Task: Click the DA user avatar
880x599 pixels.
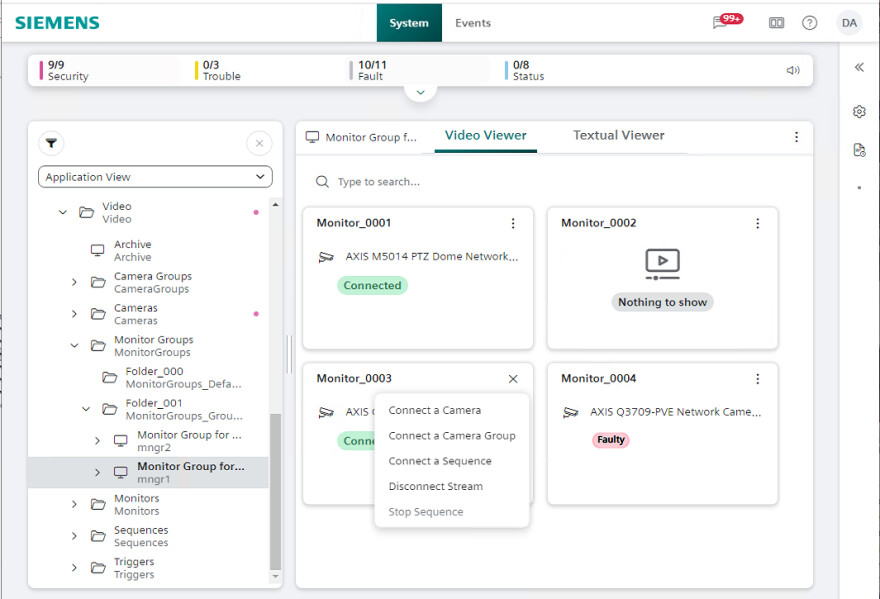Action: pyautogui.click(x=849, y=23)
